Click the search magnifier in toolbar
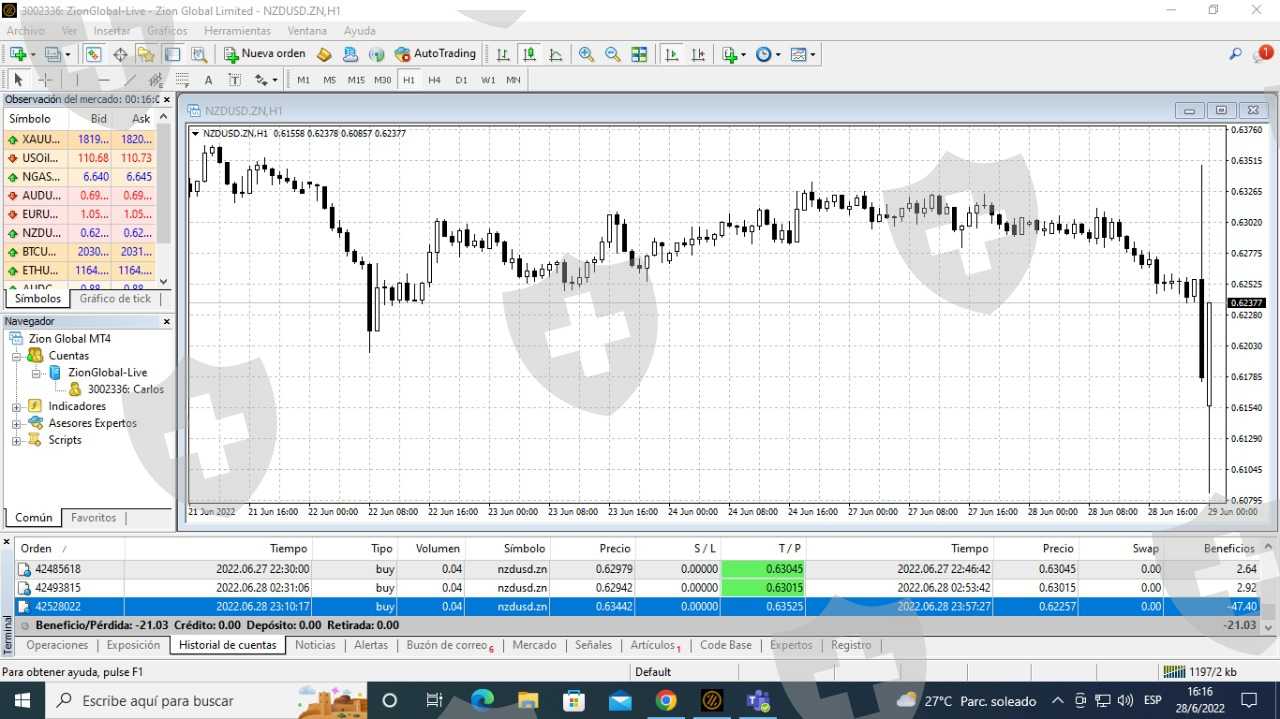 [1236, 54]
